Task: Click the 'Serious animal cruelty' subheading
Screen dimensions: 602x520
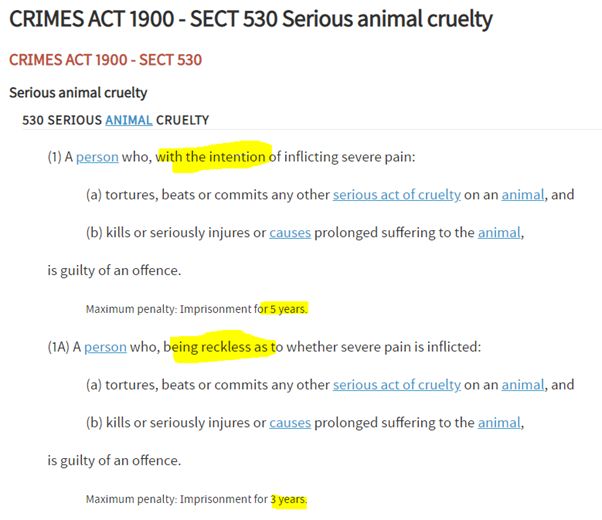Action: click(x=78, y=93)
